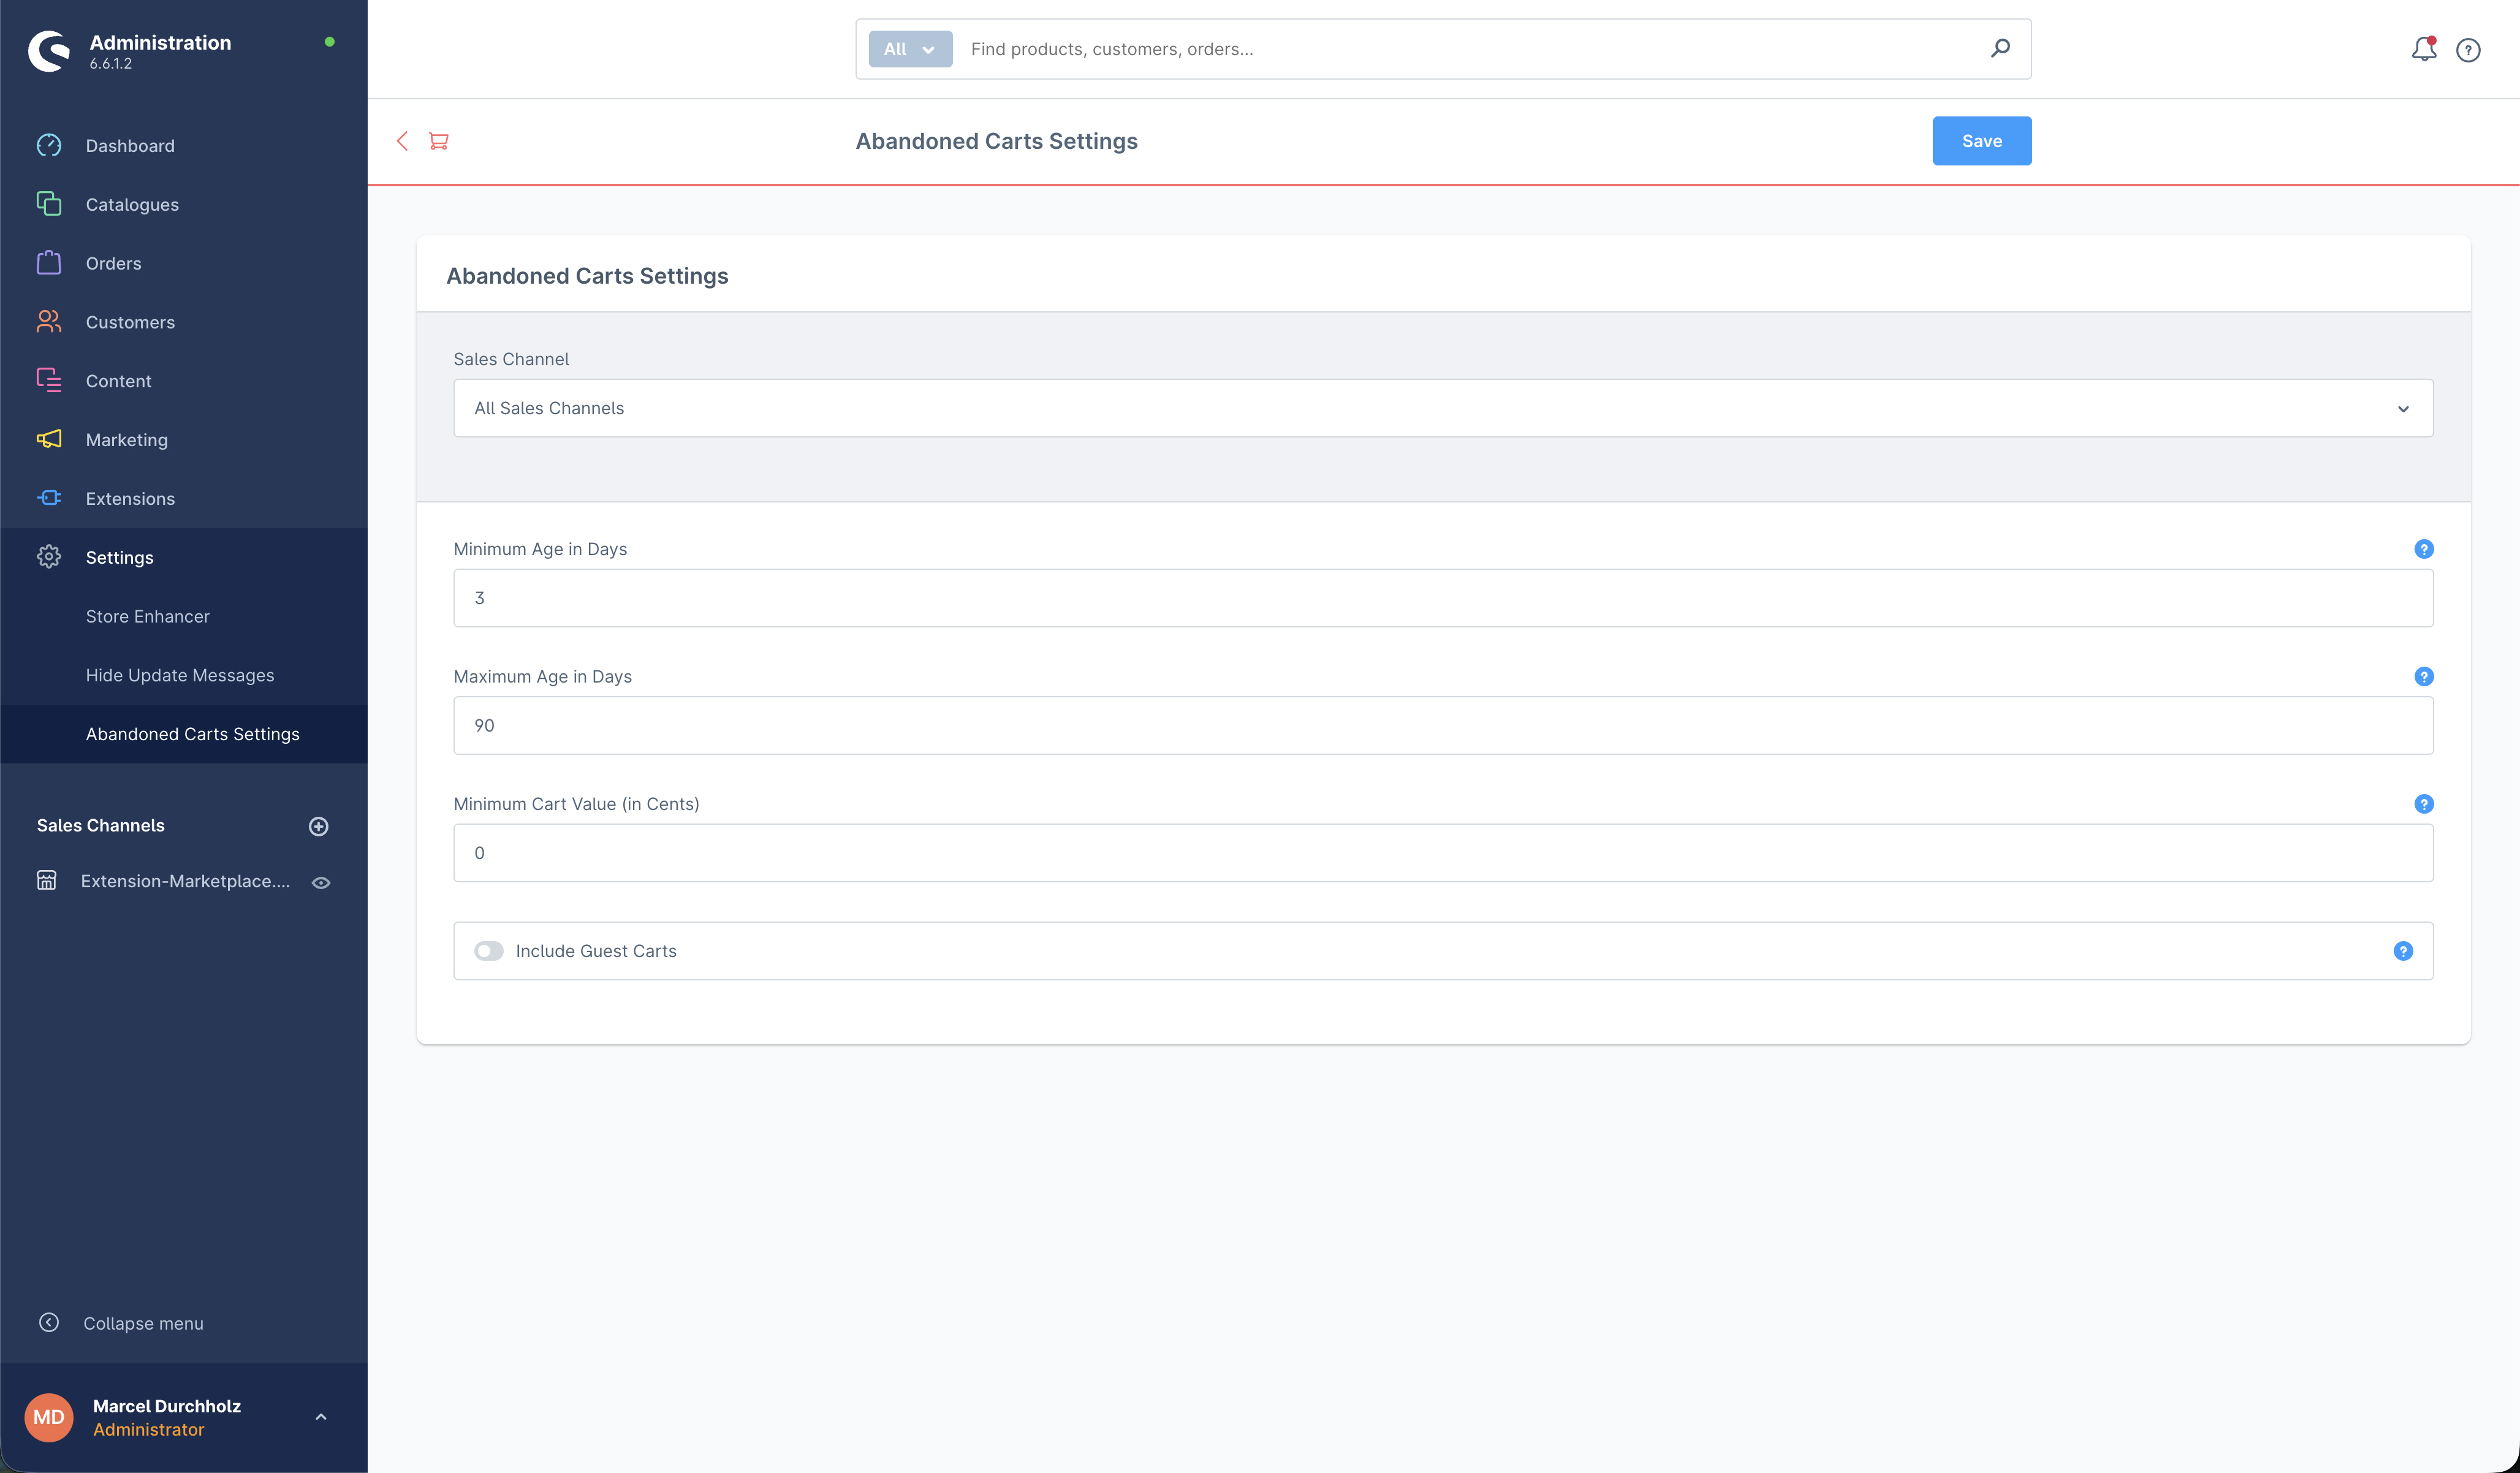Open the Extension-Marketplace sales channel

[x=185, y=881]
